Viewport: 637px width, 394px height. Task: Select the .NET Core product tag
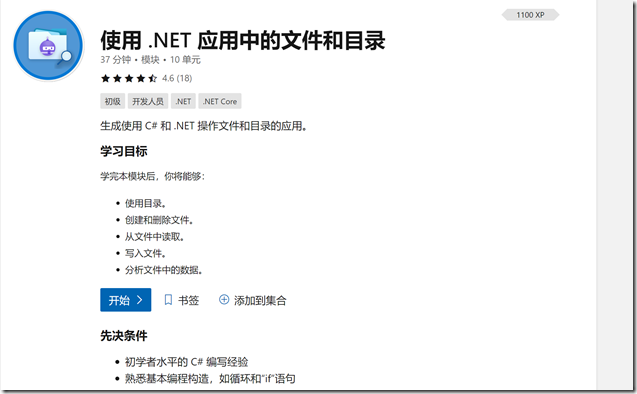220,101
